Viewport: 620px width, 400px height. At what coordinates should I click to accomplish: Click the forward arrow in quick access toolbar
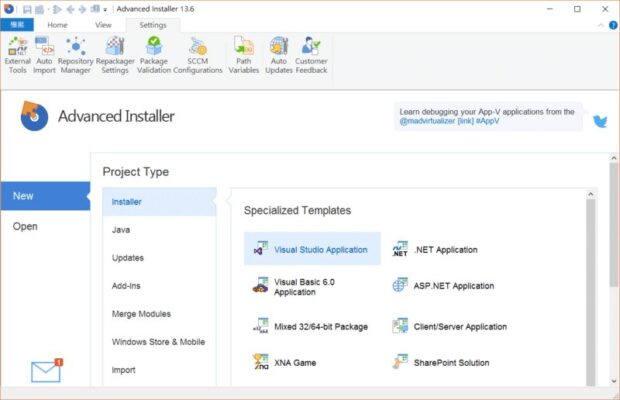(x=82, y=9)
